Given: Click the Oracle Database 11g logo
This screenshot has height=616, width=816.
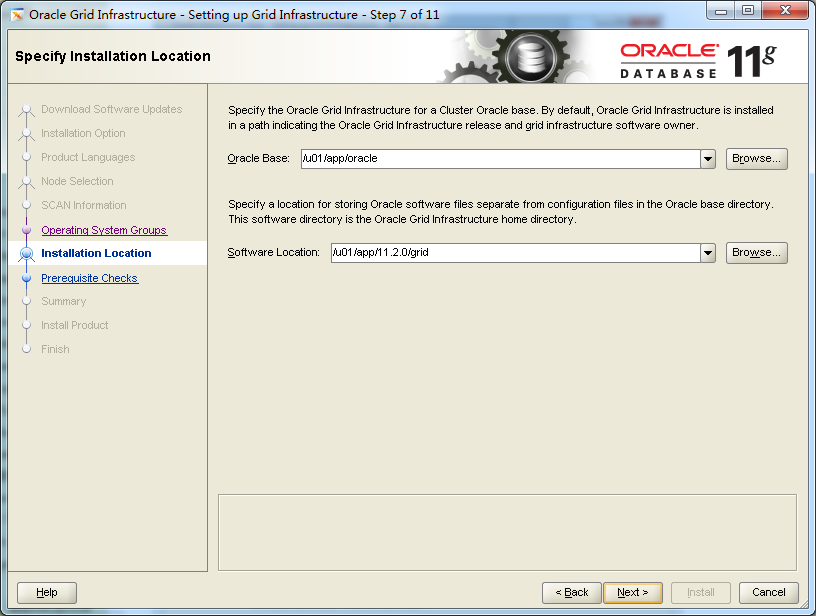Looking at the screenshot, I should coord(698,61).
